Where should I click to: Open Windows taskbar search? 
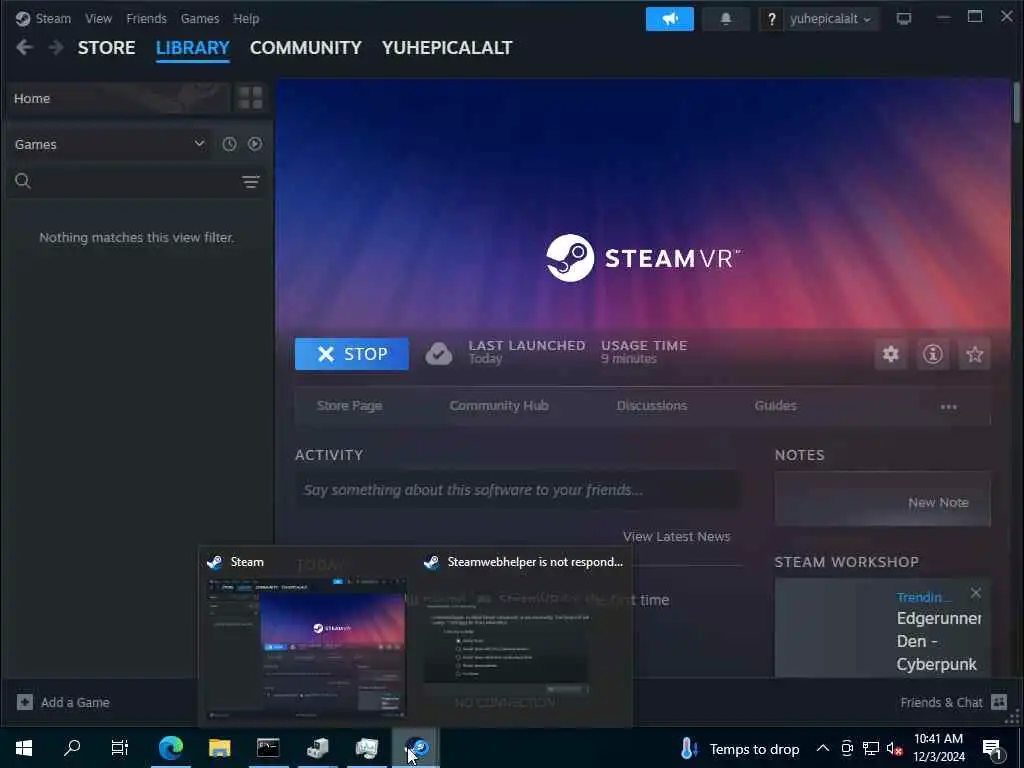(x=72, y=748)
